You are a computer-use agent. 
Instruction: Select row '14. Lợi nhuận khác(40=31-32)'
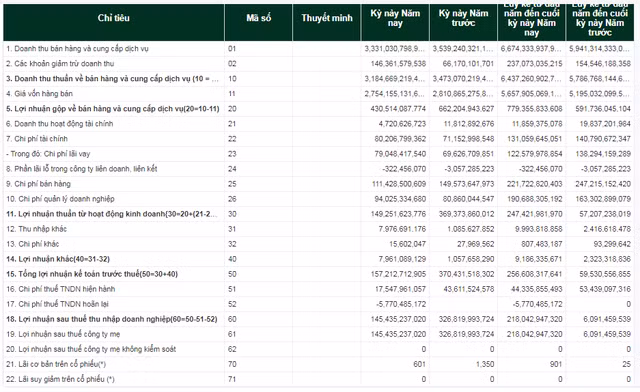tap(319, 259)
